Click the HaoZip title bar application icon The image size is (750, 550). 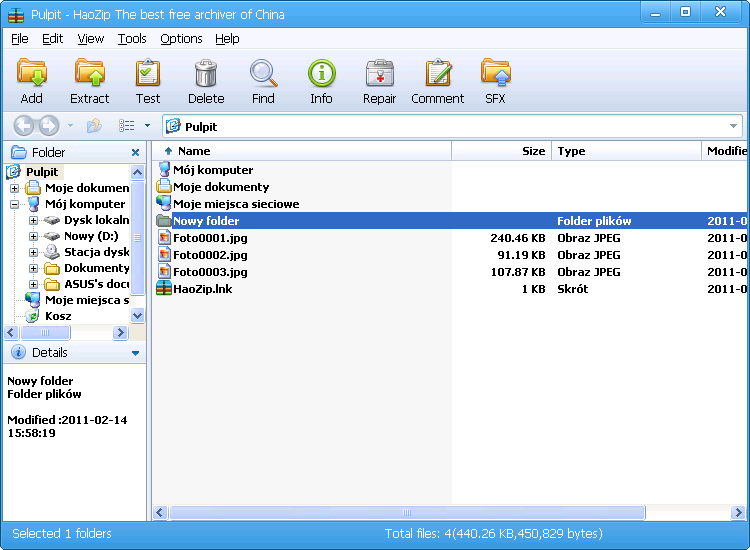coord(16,15)
